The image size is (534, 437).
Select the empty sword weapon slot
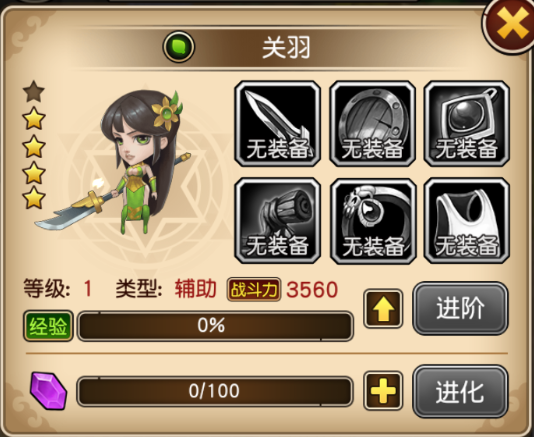coord(278,124)
